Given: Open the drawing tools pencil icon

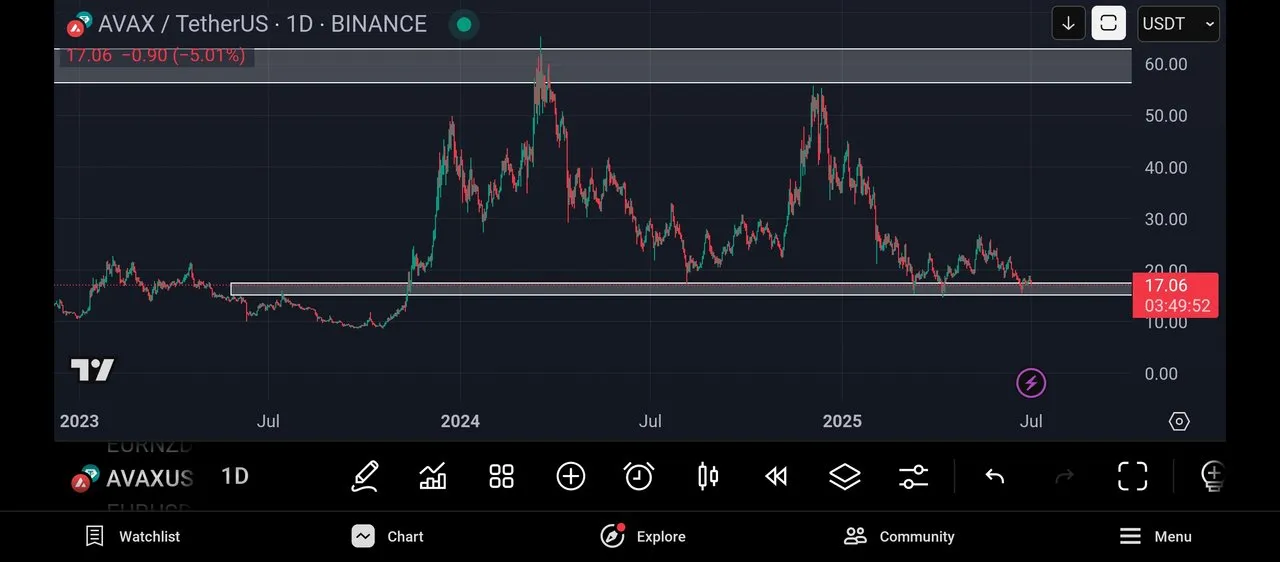Looking at the screenshot, I should point(365,476).
